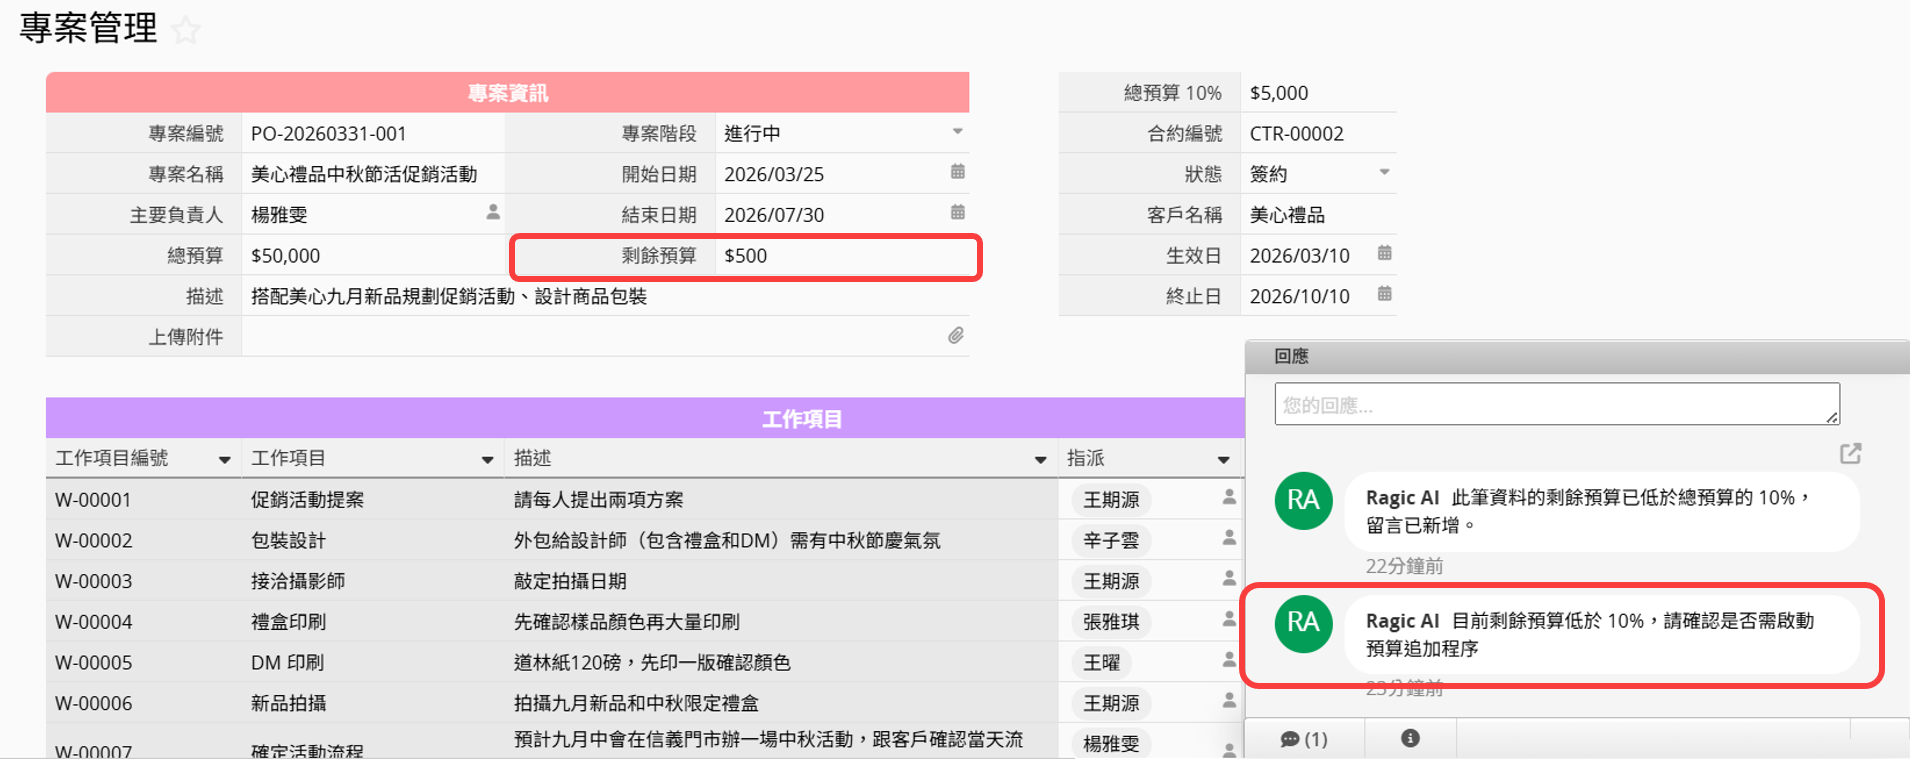The height and width of the screenshot is (761, 1910).
Task: Open 描述 column header dropdown arrow
Action: pyautogui.click(x=1040, y=460)
